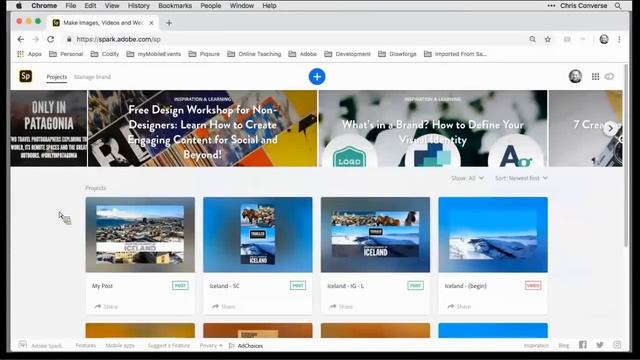Open the Spark user profile avatar
640x360 pixels.
click(x=575, y=76)
